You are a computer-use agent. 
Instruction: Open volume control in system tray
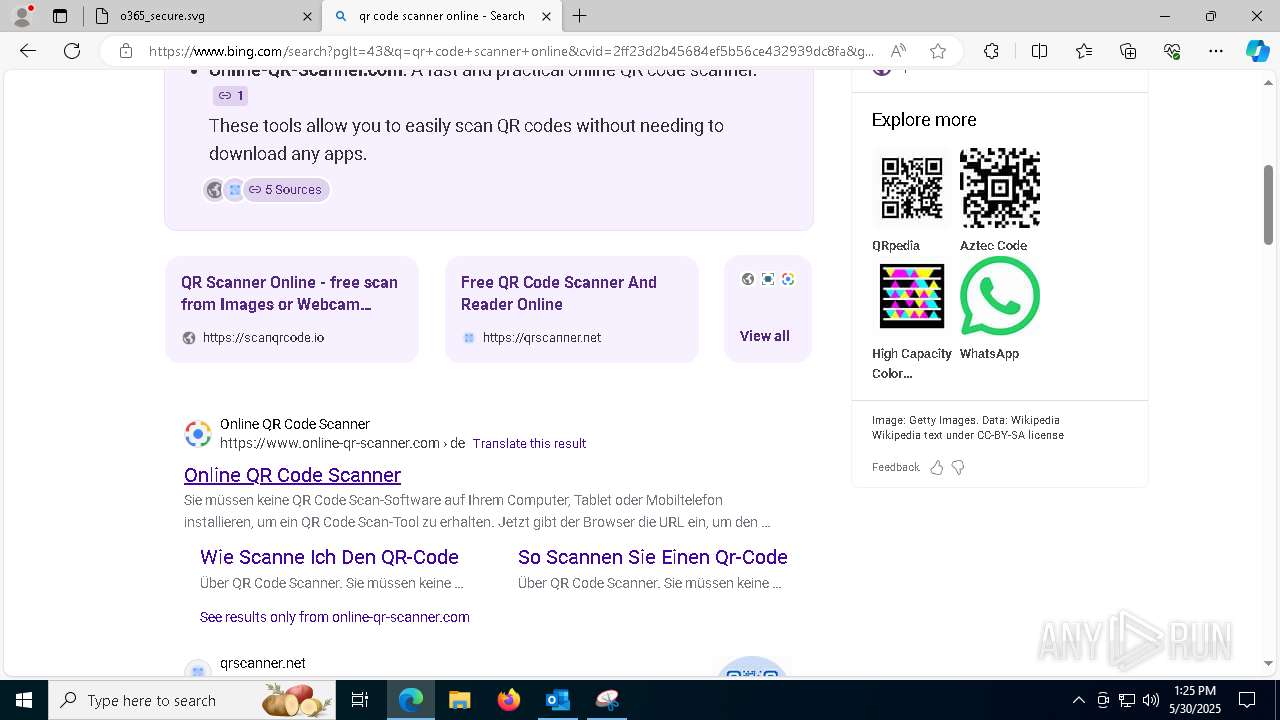1151,700
